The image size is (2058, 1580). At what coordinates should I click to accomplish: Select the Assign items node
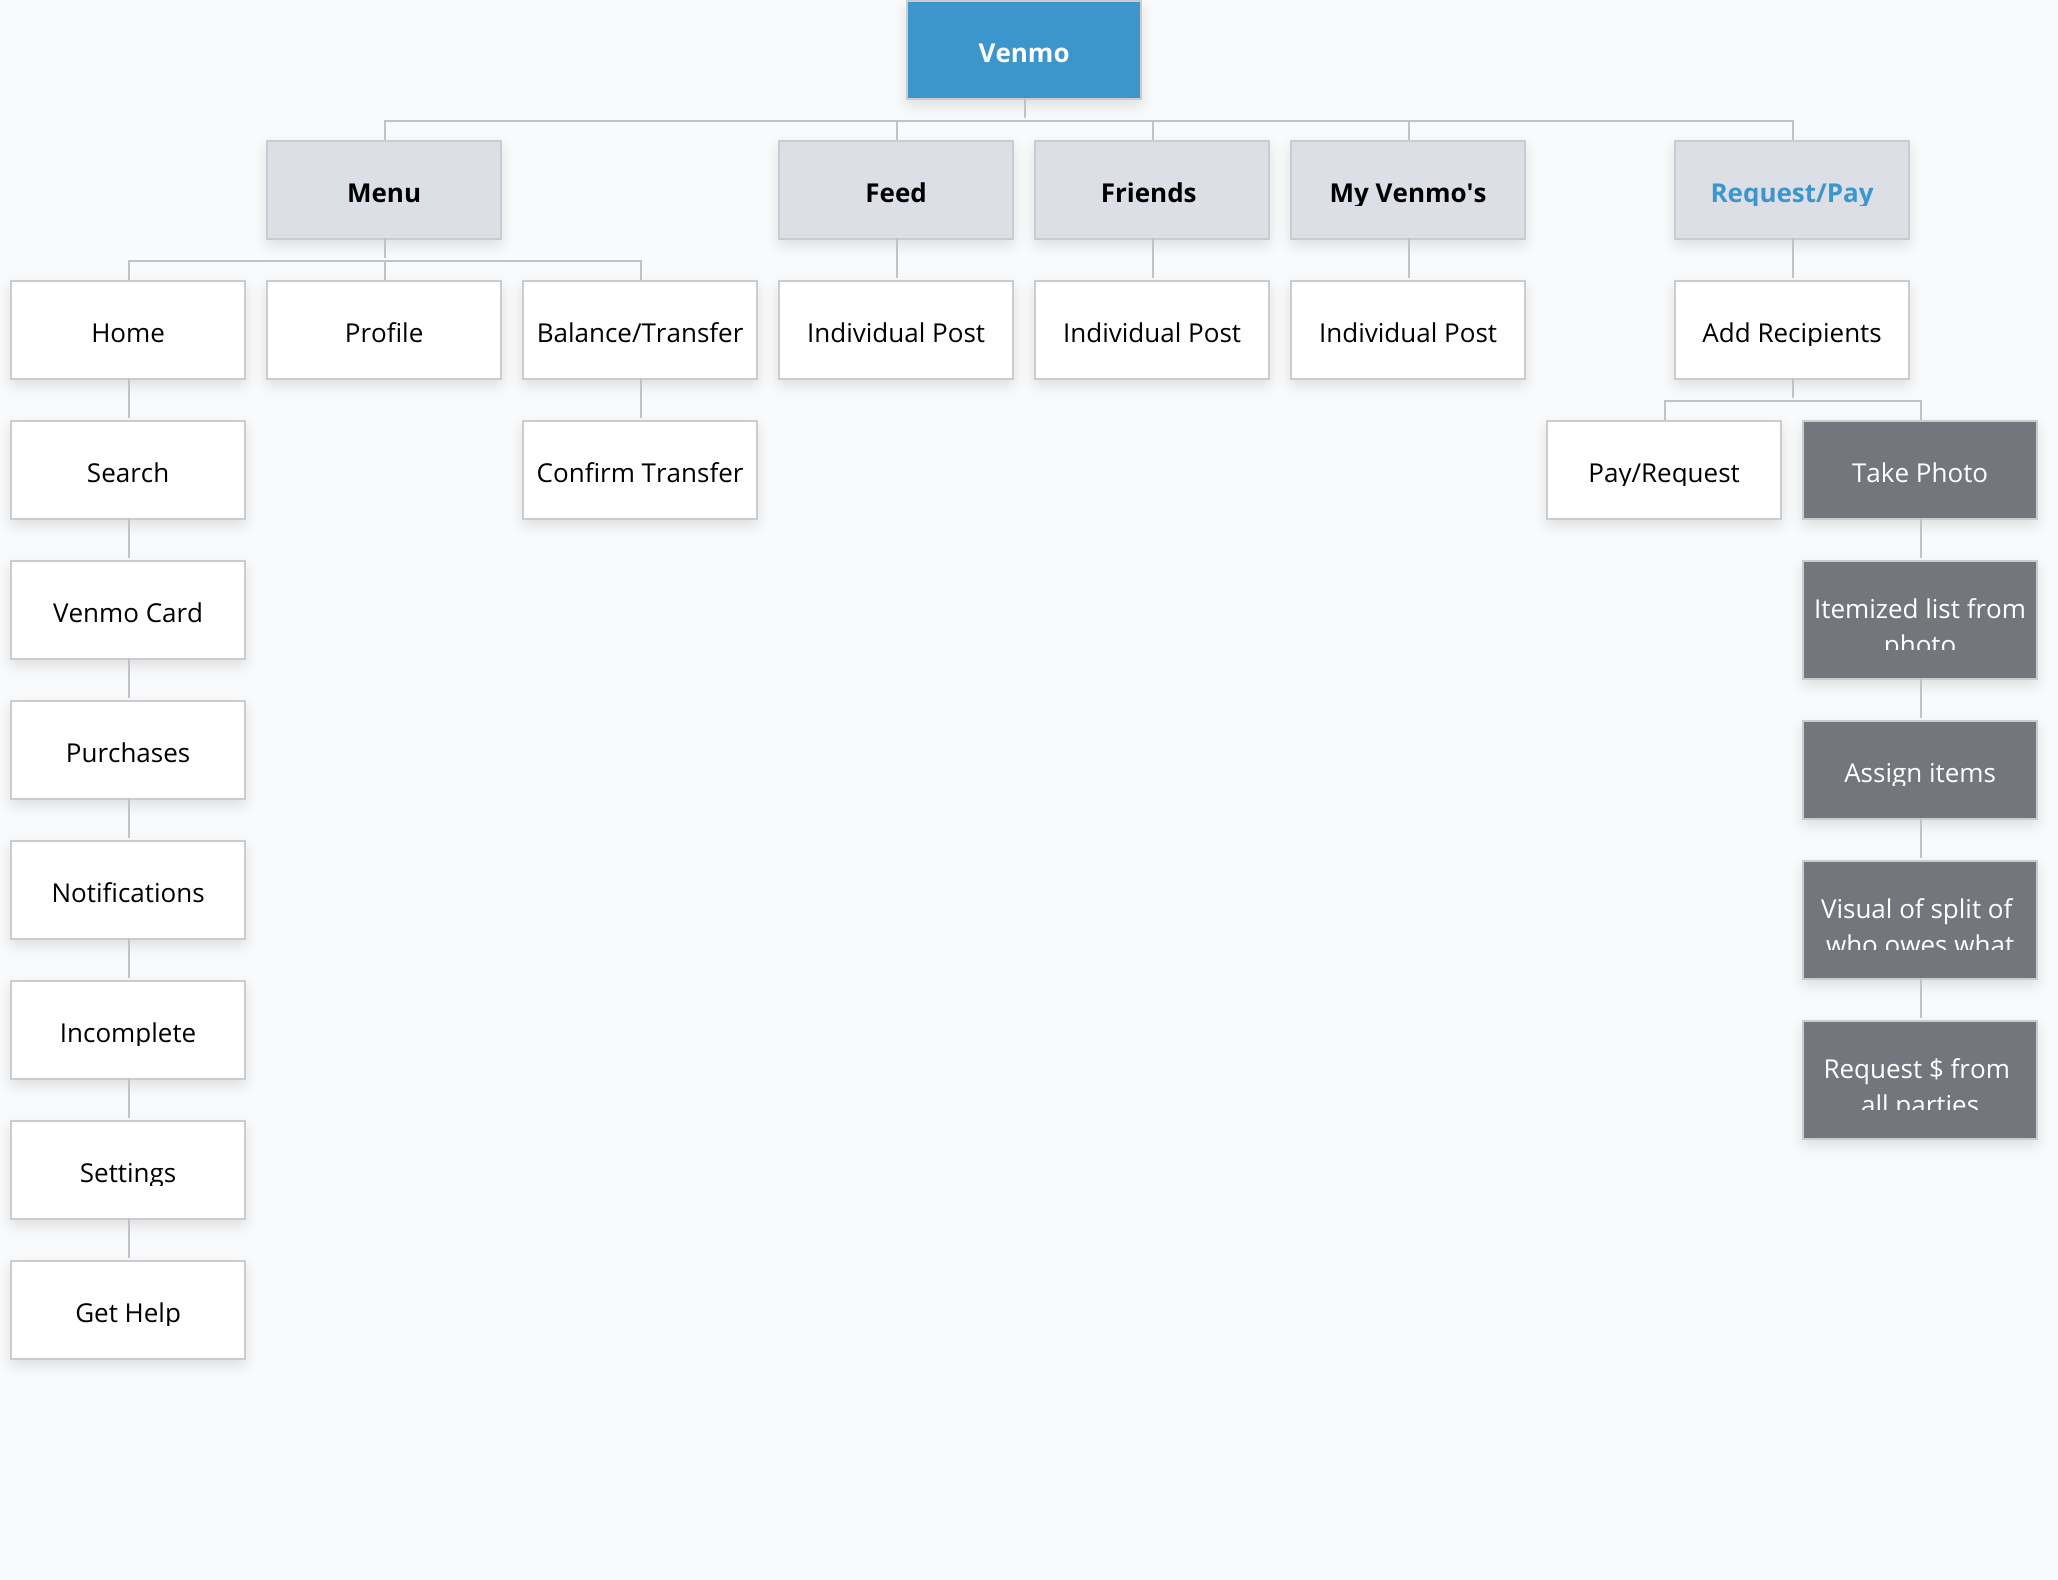pyautogui.click(x=1919, y=771)
